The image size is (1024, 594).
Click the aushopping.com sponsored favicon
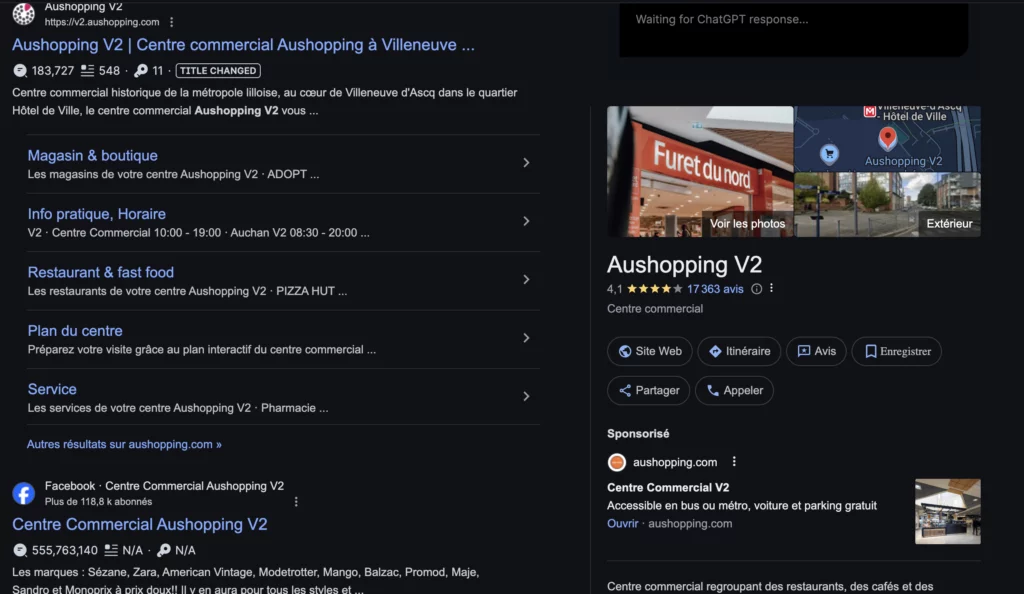point(616,462)
